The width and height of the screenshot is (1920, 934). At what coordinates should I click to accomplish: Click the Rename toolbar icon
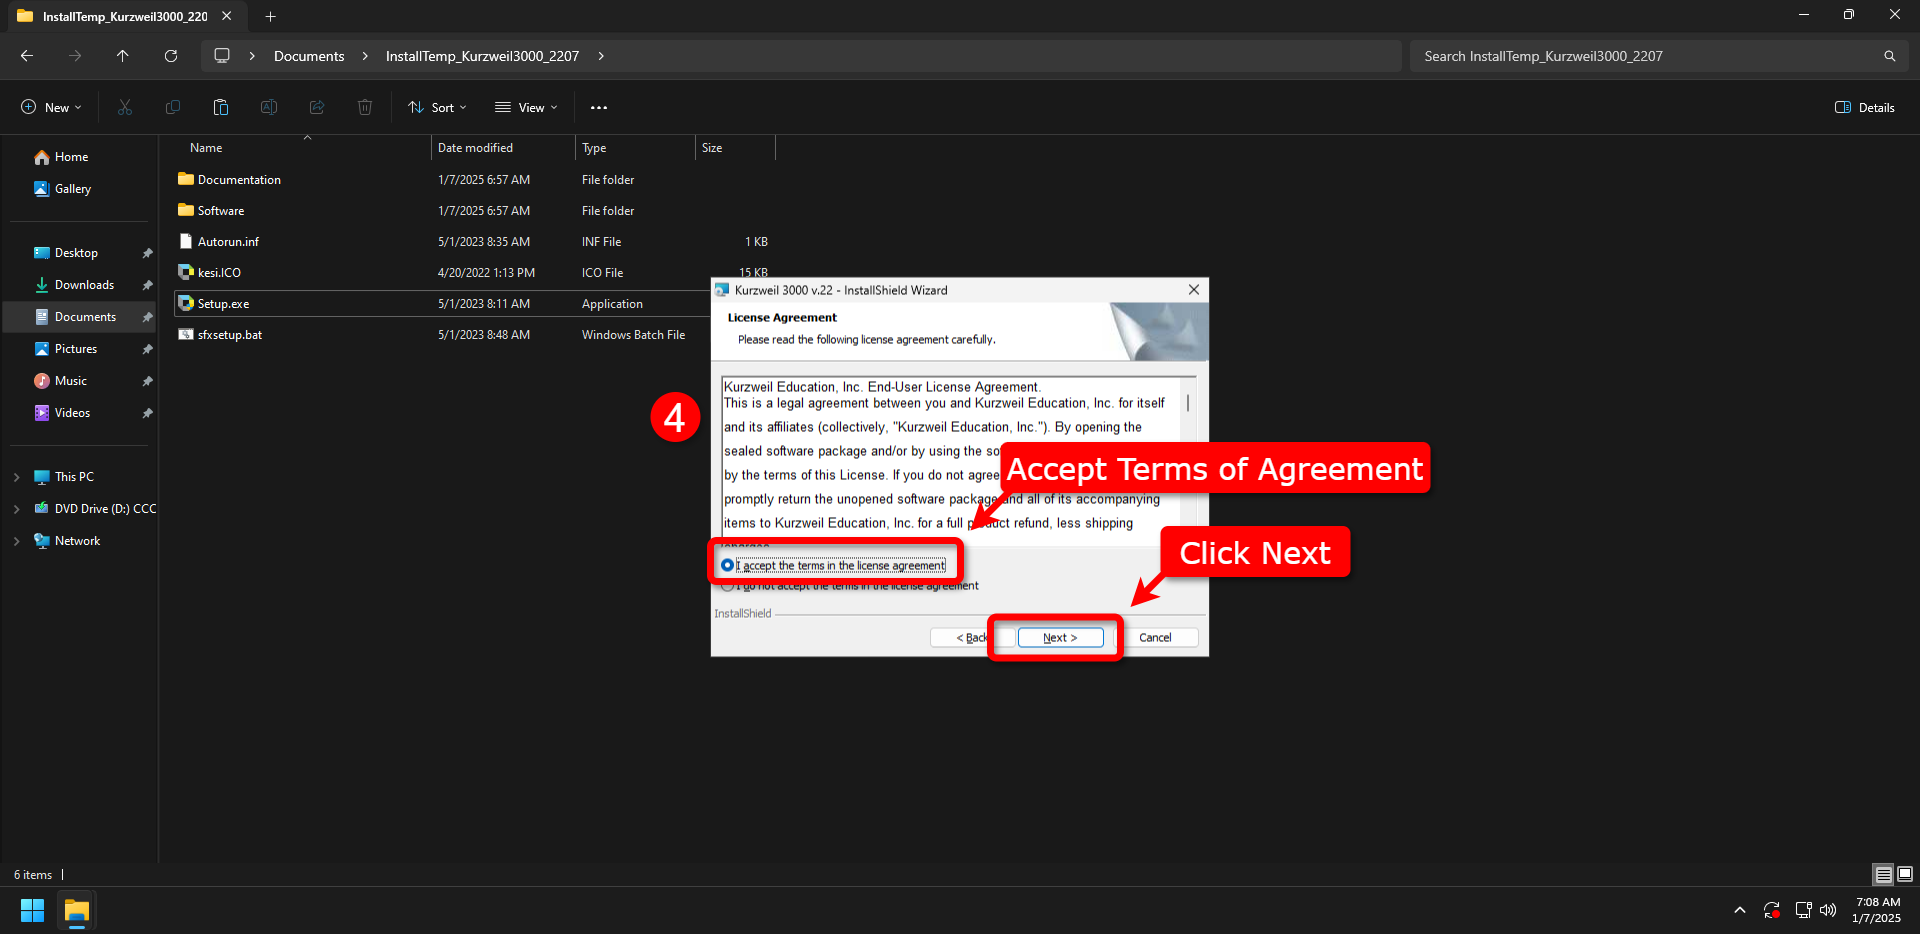[x=269, y=107]
